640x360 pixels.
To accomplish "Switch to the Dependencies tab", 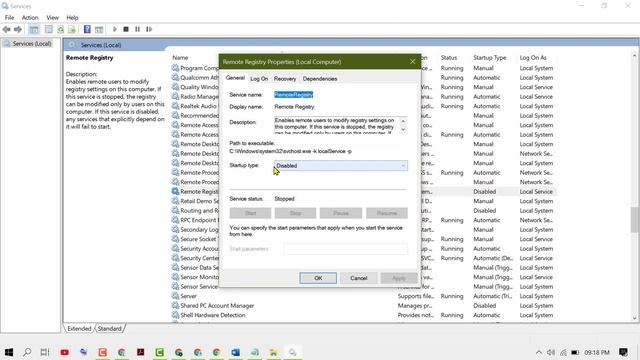I will tap(320, 79).
